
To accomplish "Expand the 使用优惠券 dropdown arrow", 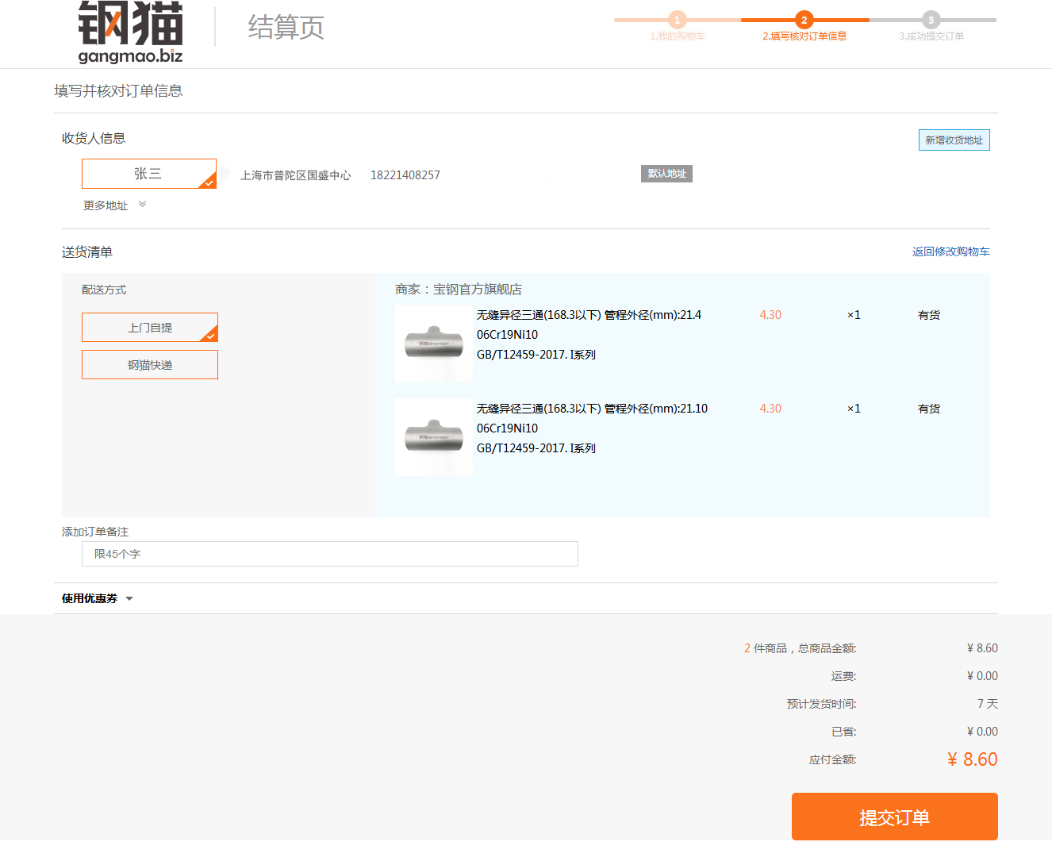I will tap(129, 598).
